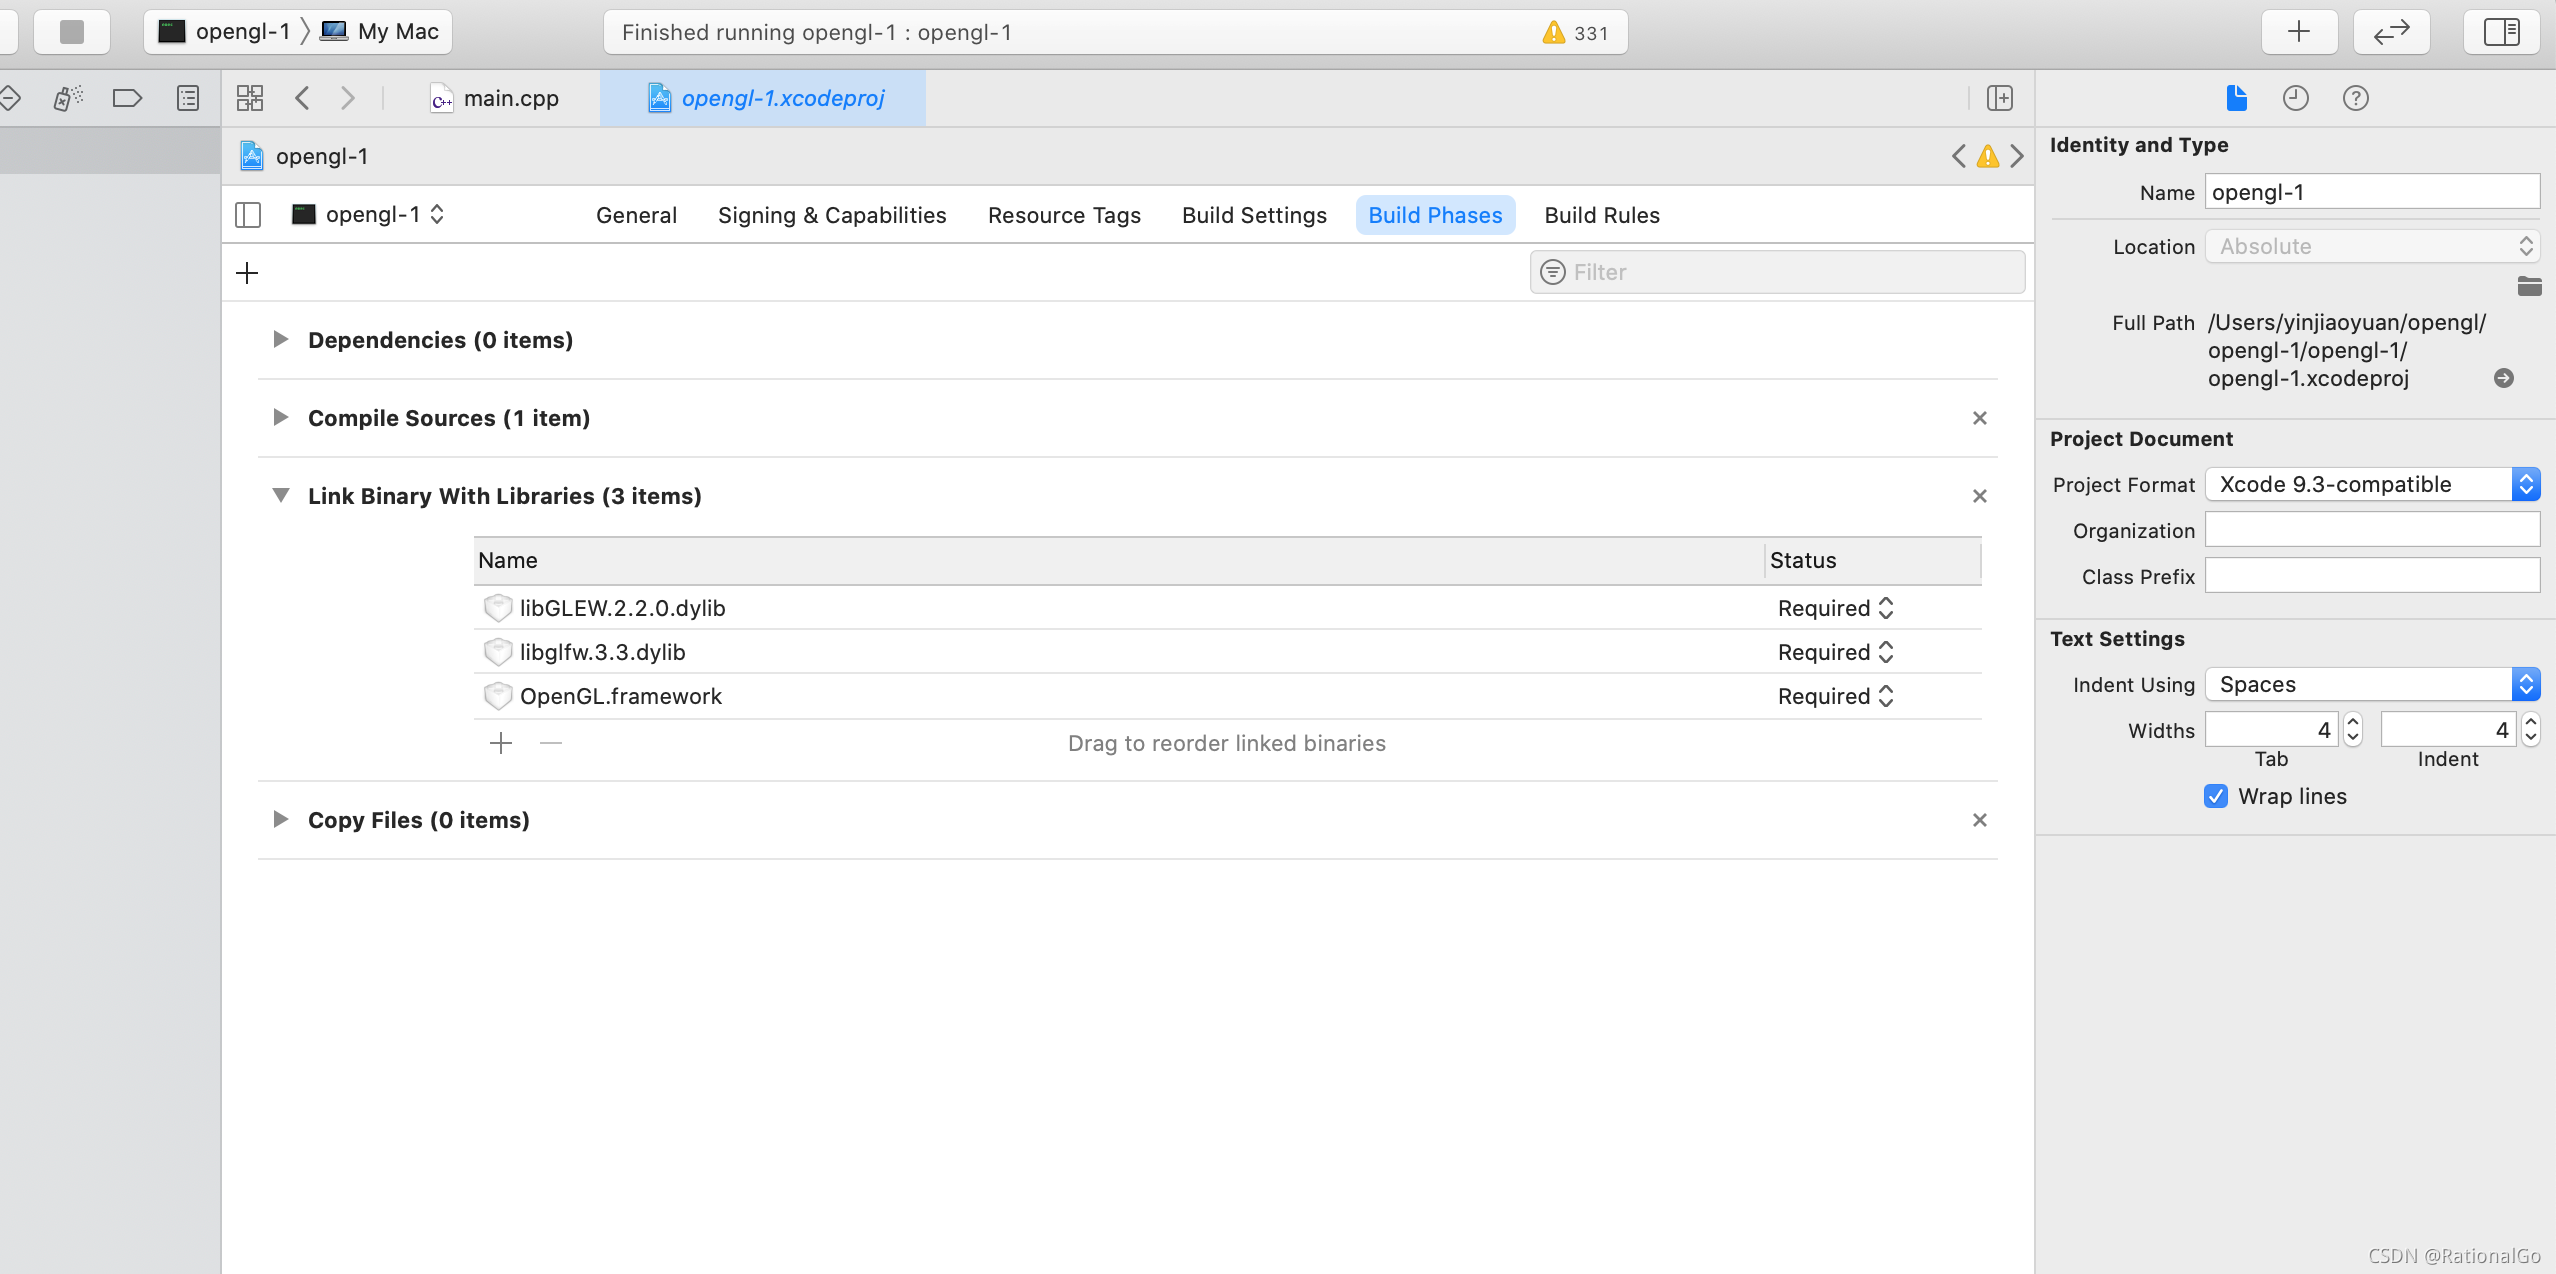
Task: Hide the inspectors panel
Action: (2501, 32)
